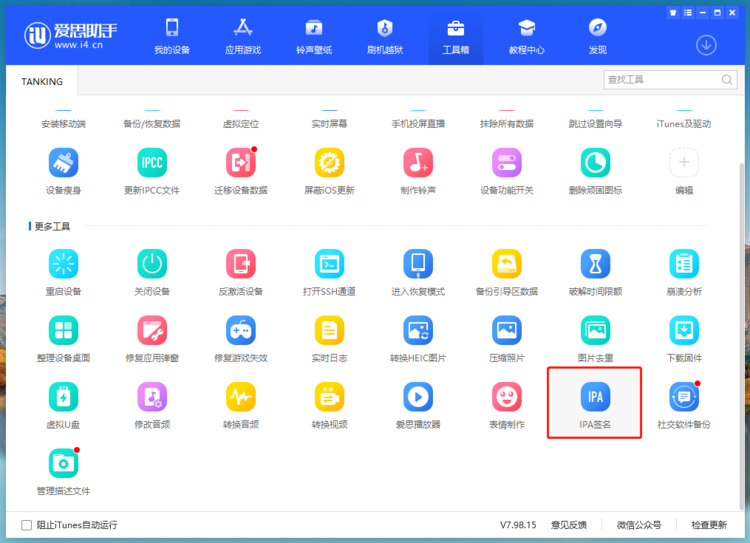Image resolution: width=750 pixels, height=543 pixels.
Task: Click the download manager arrow icon
Action: pyautogui.click(x=706, y=45)
